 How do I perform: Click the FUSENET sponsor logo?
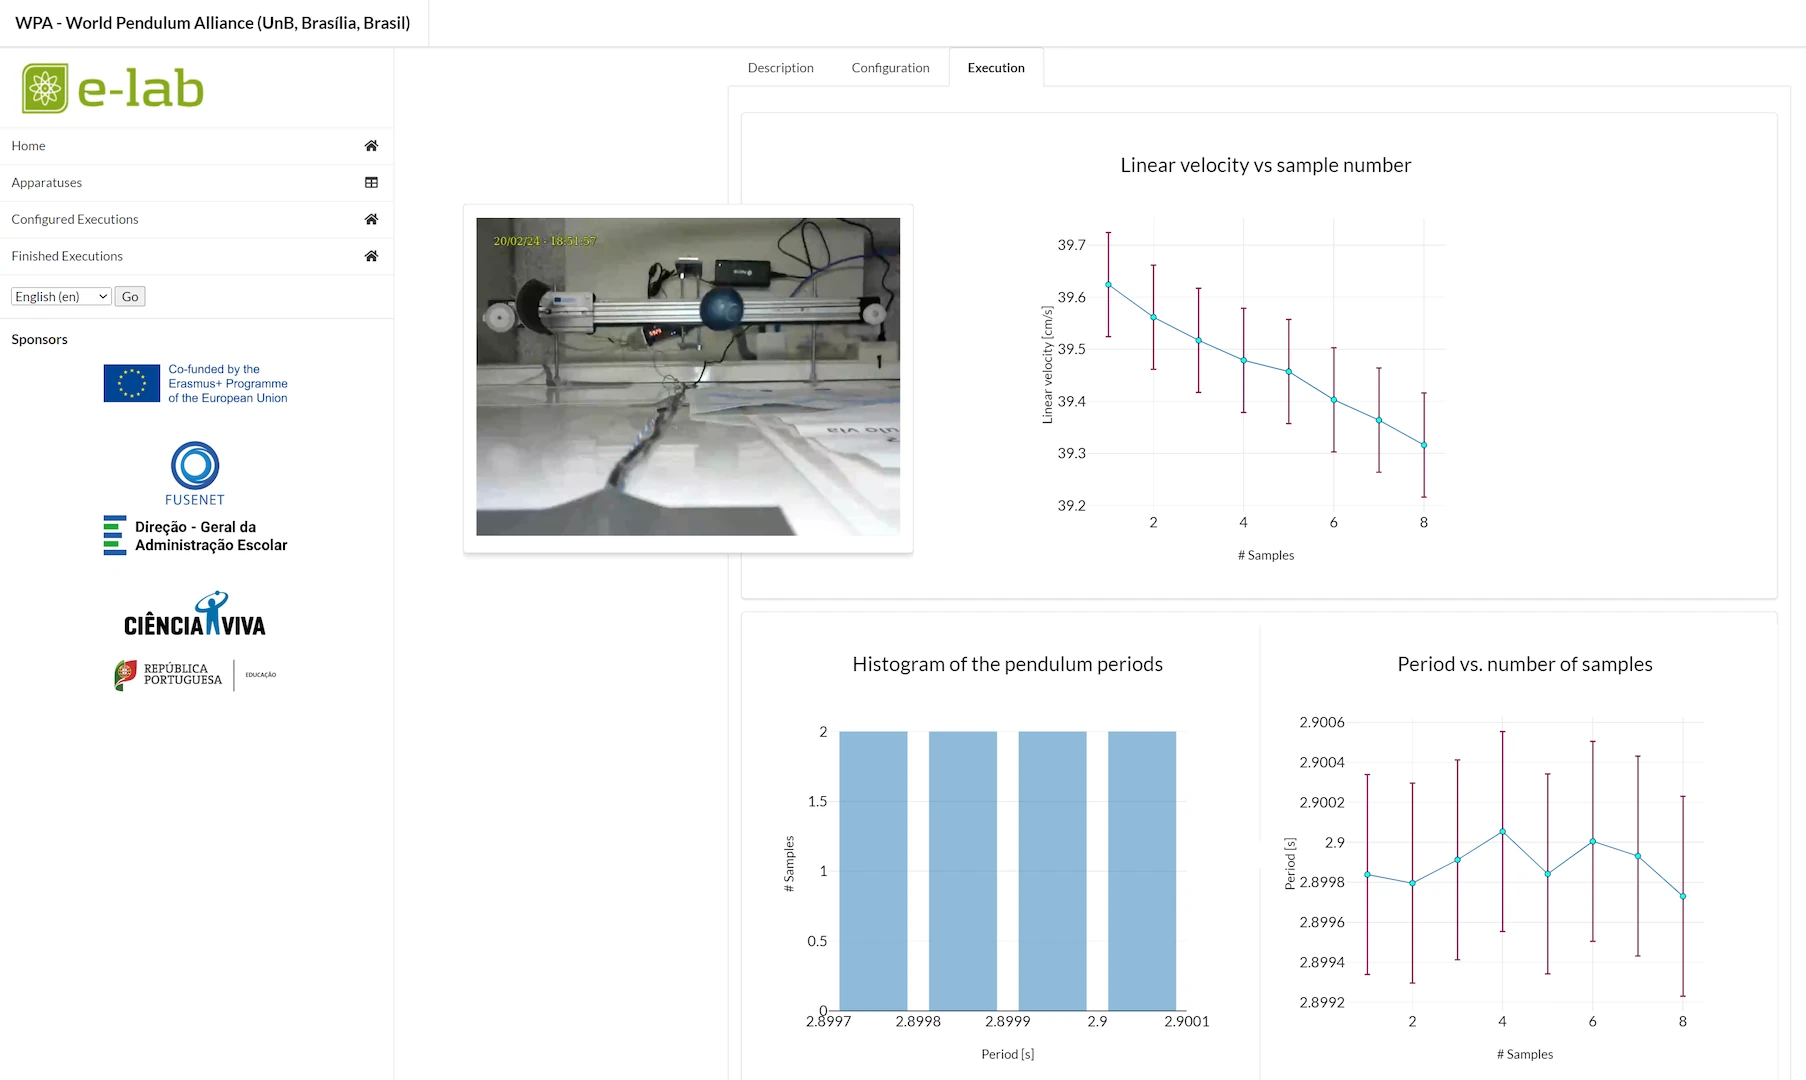[x=195, y=473]
